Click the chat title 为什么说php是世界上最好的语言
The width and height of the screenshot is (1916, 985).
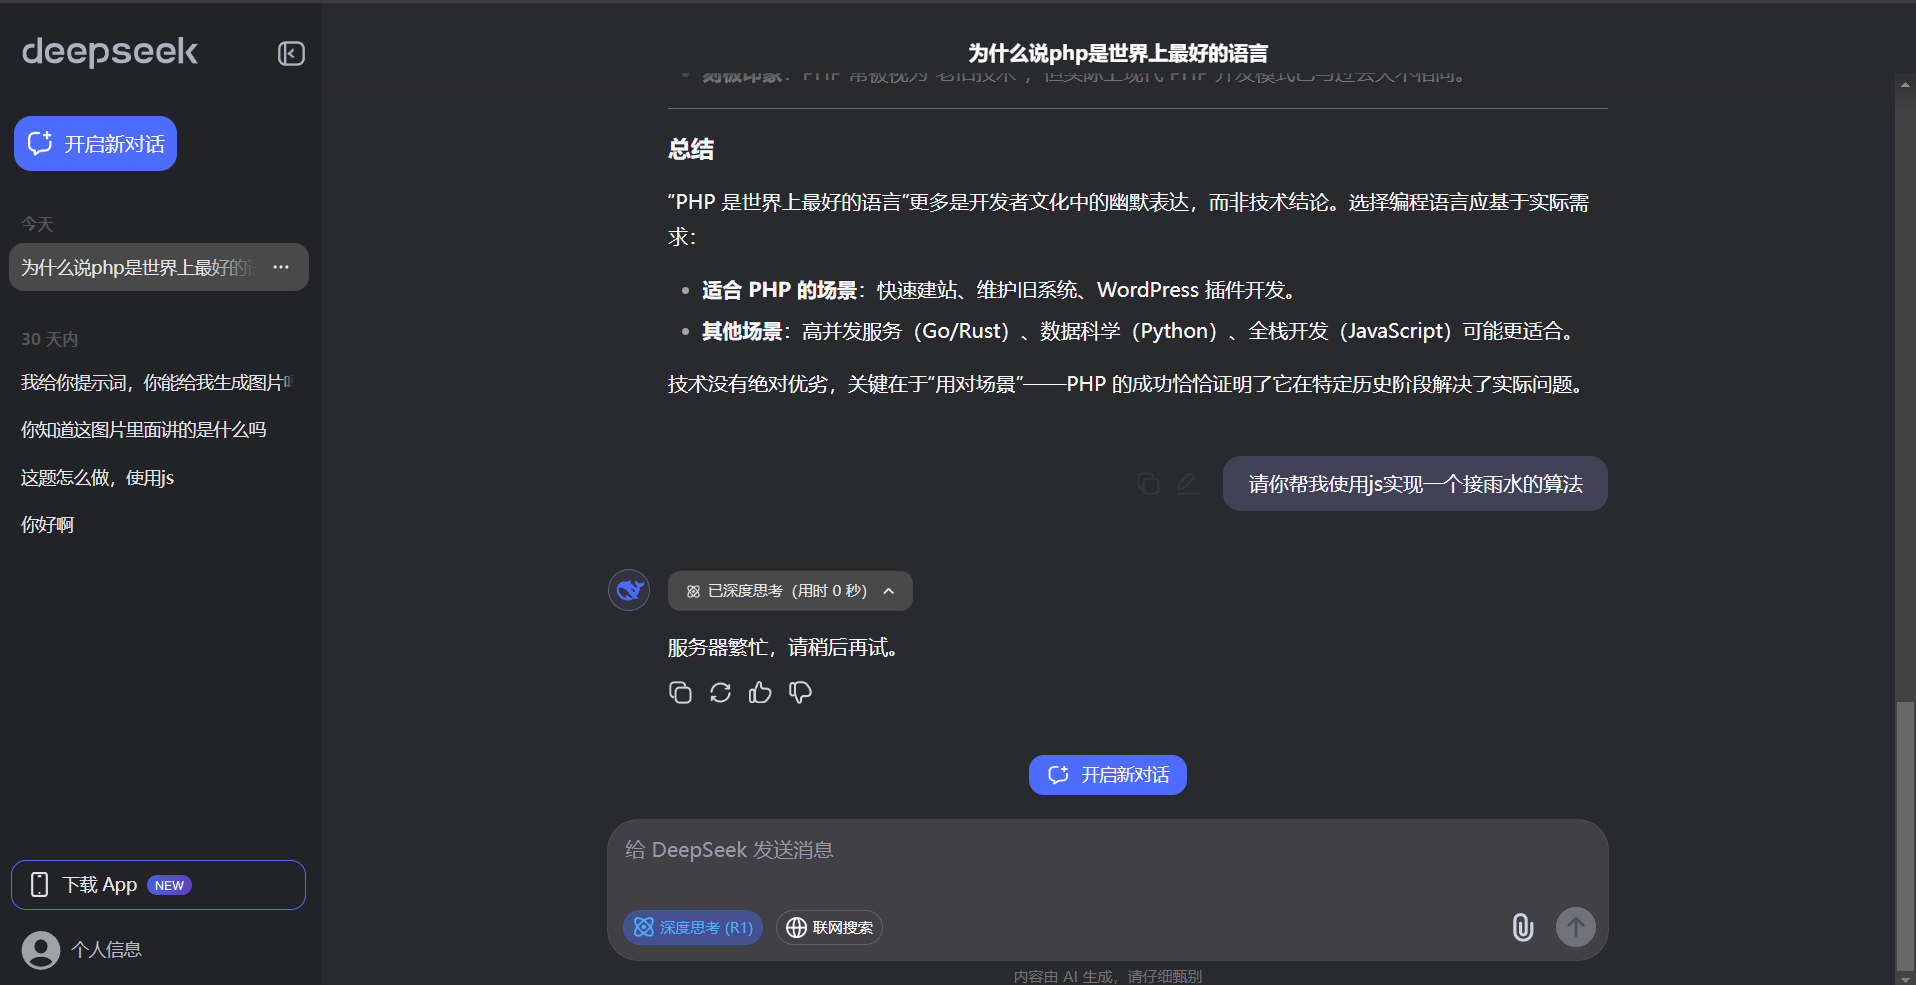click(x=1118, y=53)
